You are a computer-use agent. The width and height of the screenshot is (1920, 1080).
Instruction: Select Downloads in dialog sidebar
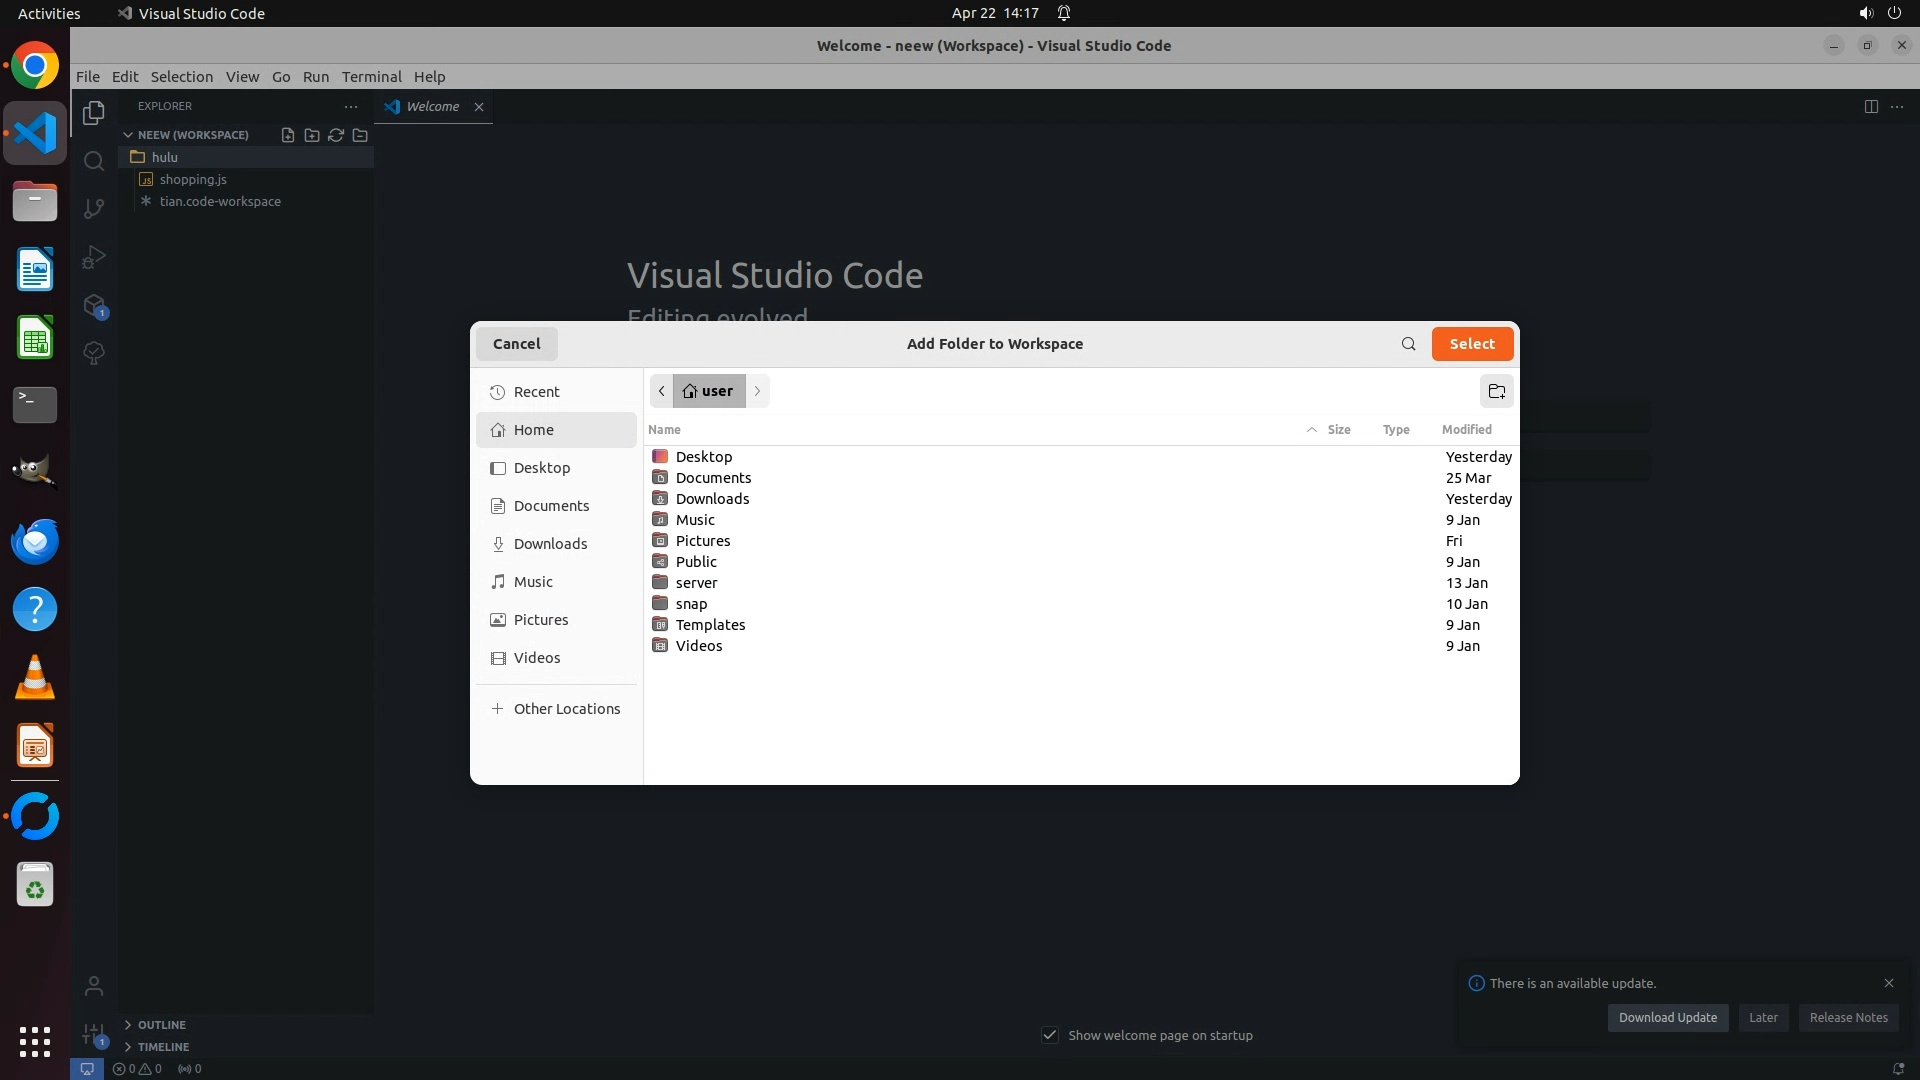[x=550, y=544]
